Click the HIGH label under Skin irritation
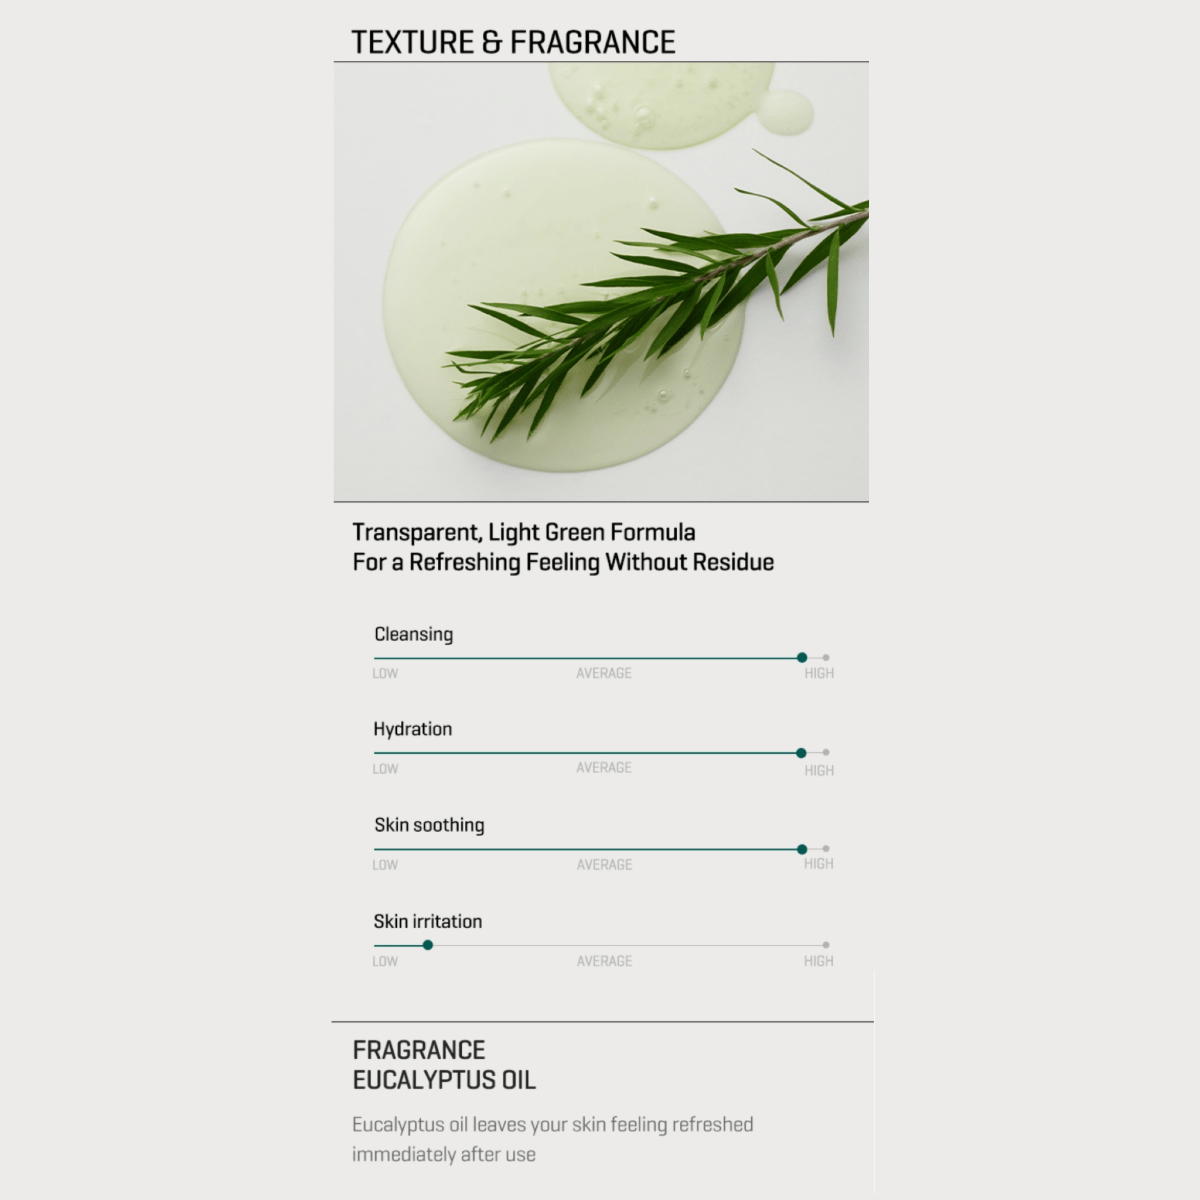Image resolution: width=1200 pixels, height=1200 pixels. [x=818, y=961]
